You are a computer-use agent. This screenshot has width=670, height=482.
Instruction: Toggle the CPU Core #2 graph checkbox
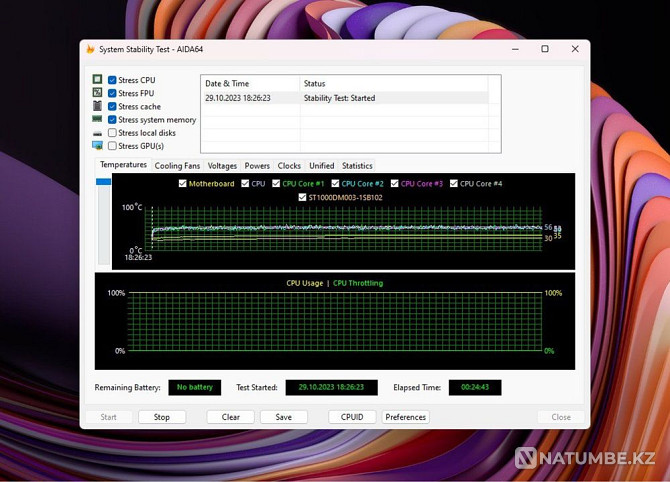coord(335,183)
